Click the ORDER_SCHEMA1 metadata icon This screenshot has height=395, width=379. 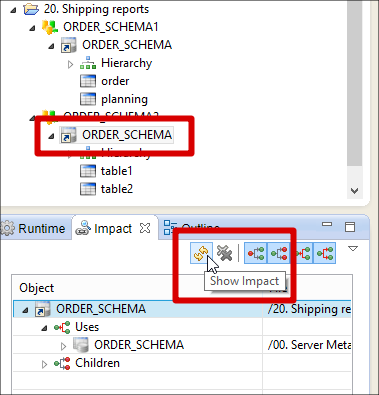tap(50, 27)
